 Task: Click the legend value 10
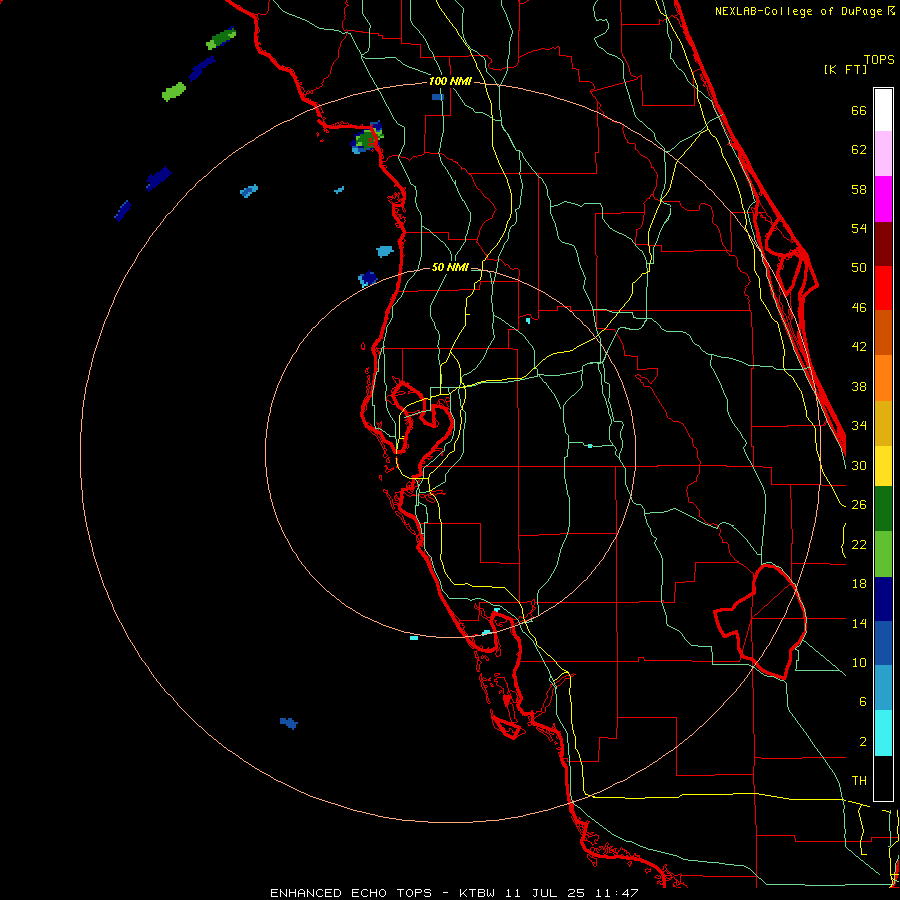[859, 662]
